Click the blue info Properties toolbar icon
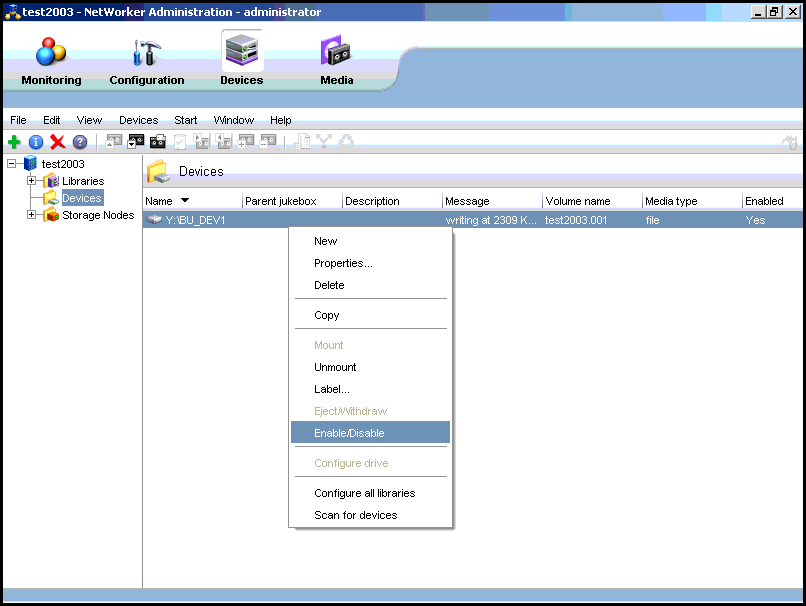 [x=35, y=142]
